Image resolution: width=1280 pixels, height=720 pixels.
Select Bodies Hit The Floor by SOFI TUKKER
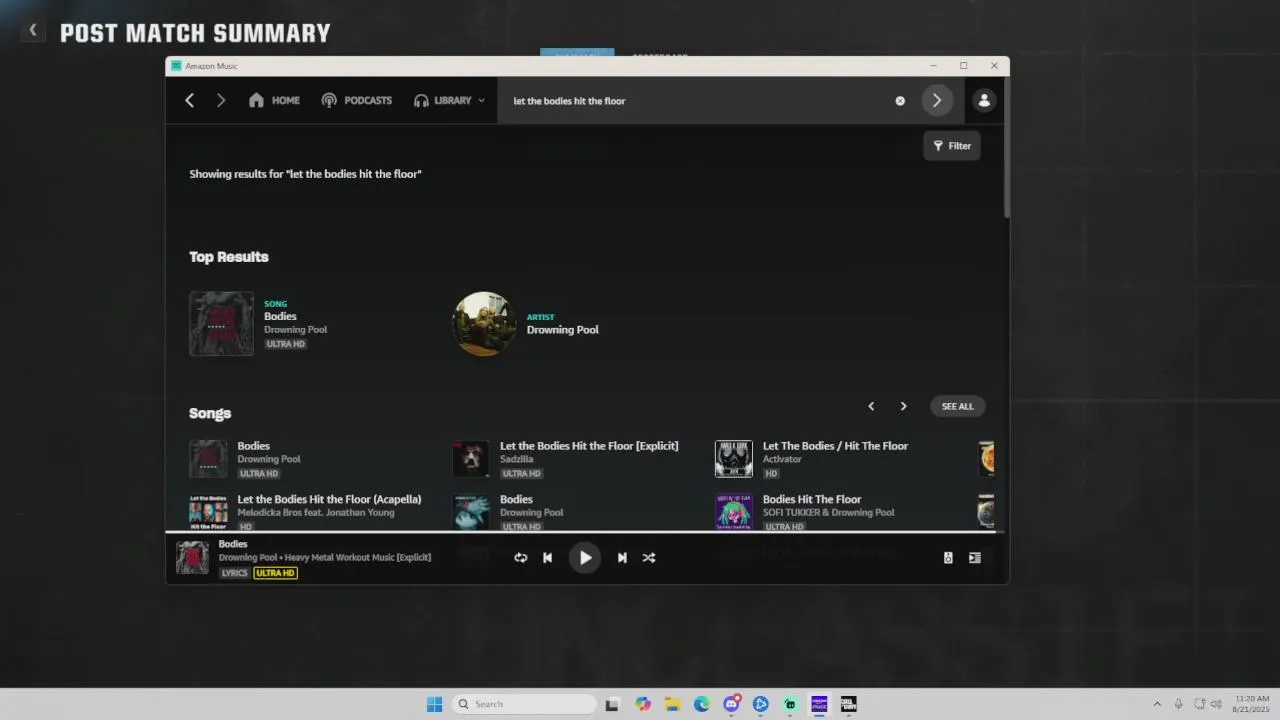pos(812,499)
